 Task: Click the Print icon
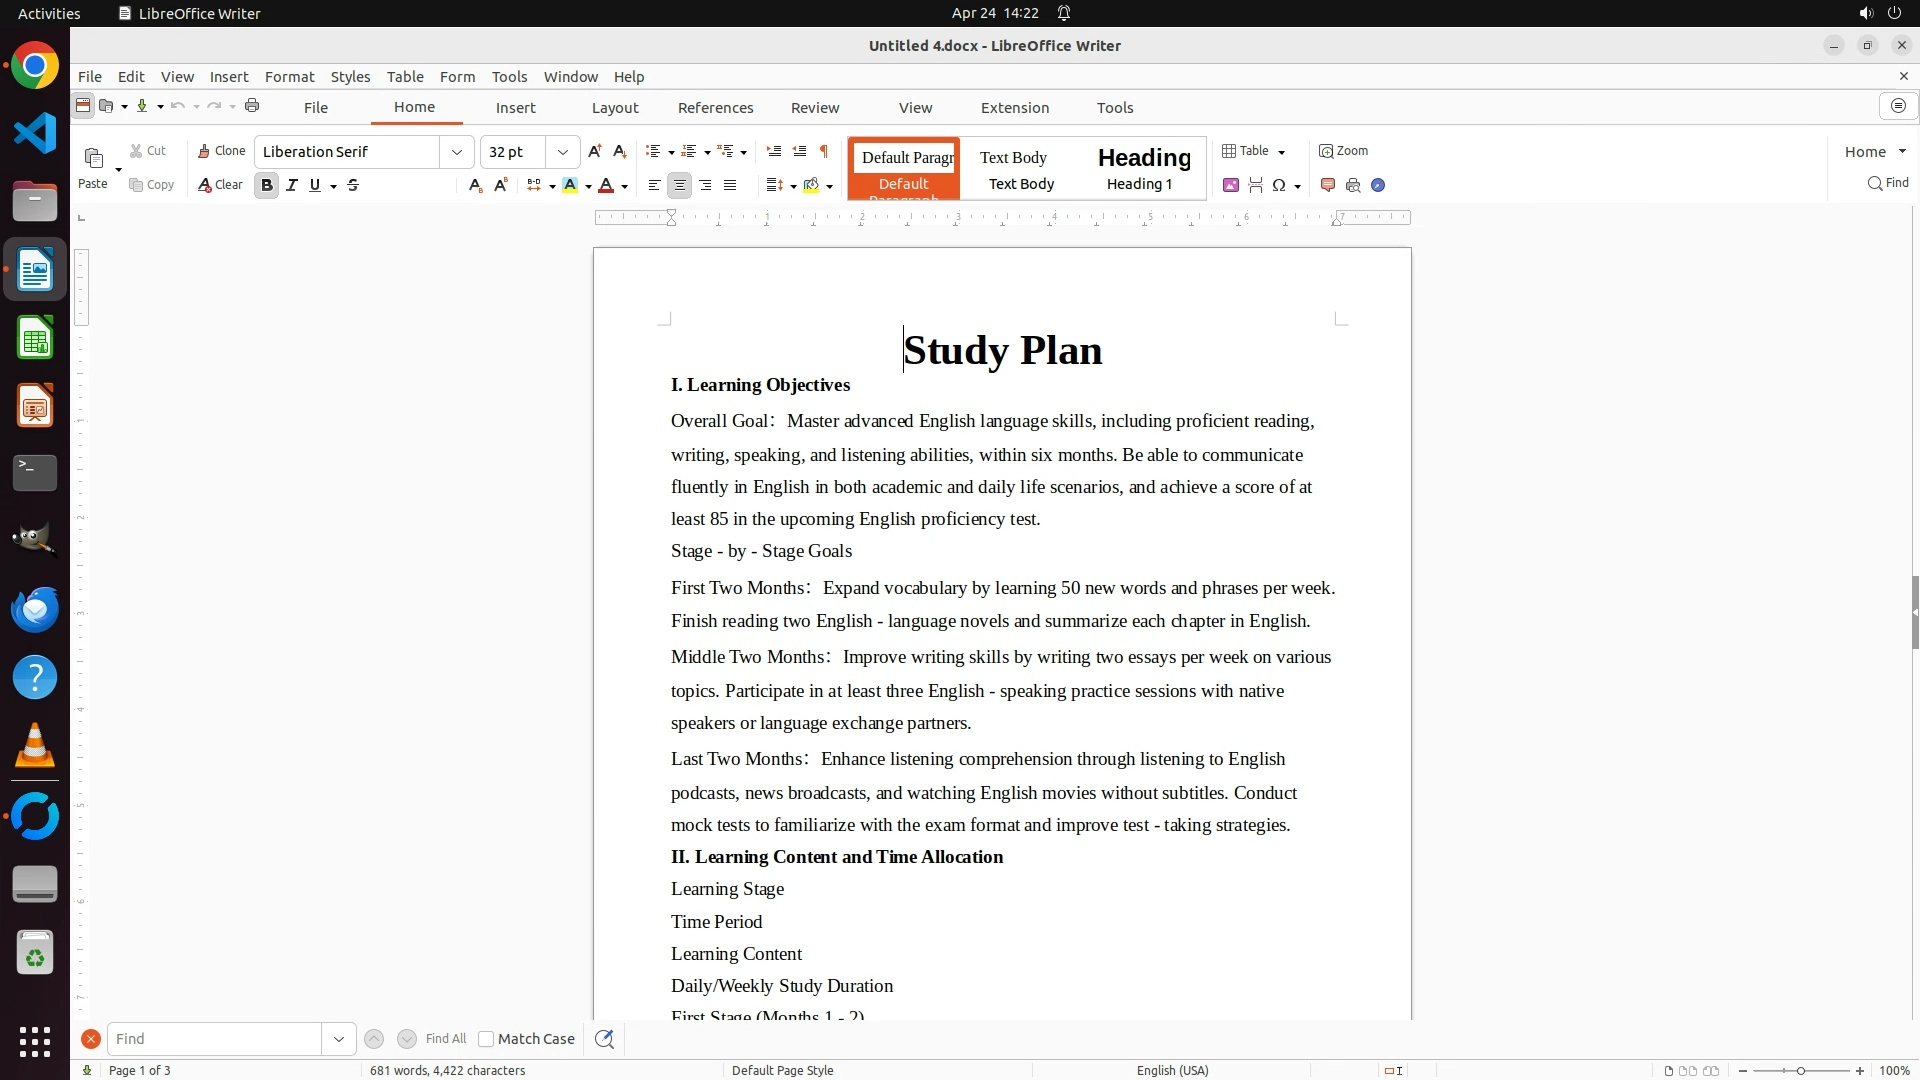[x=252, y=106]
